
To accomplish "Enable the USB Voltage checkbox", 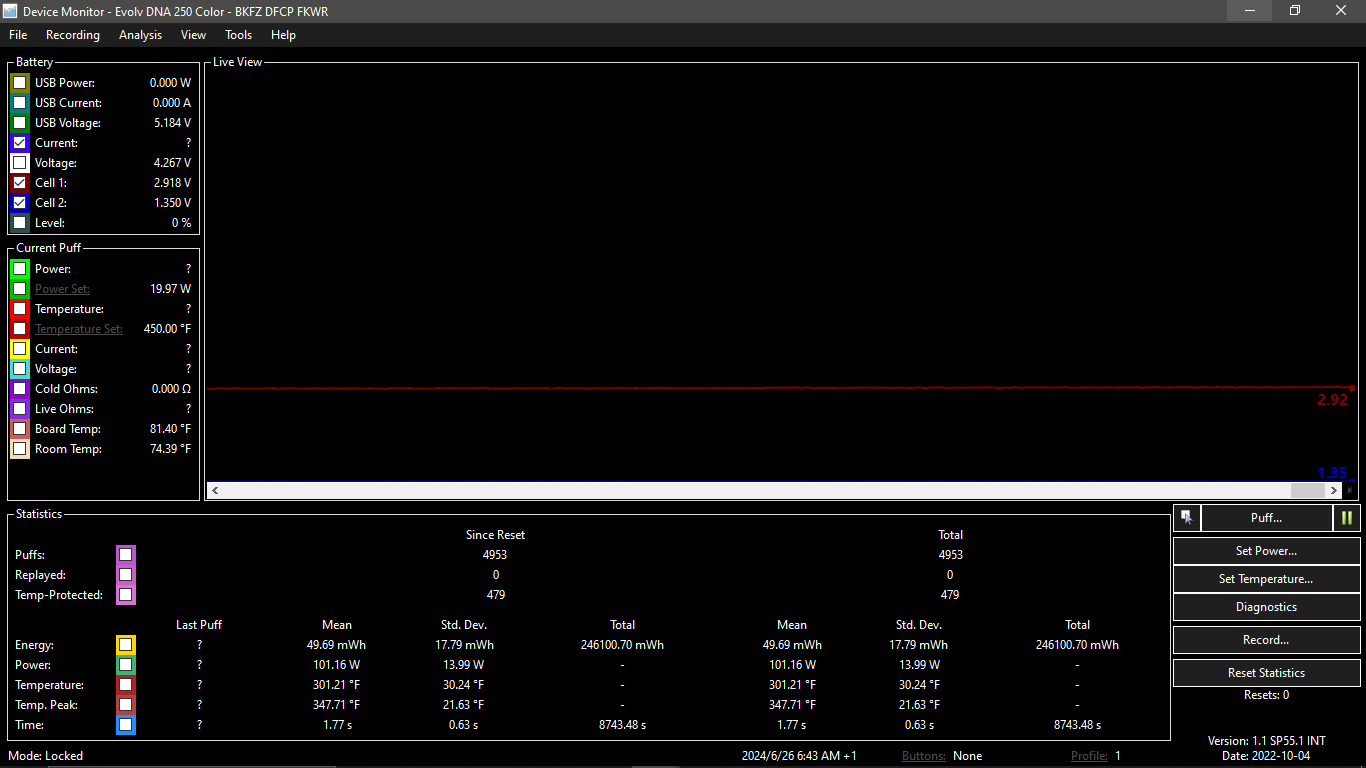I will [x=20, y=123].
